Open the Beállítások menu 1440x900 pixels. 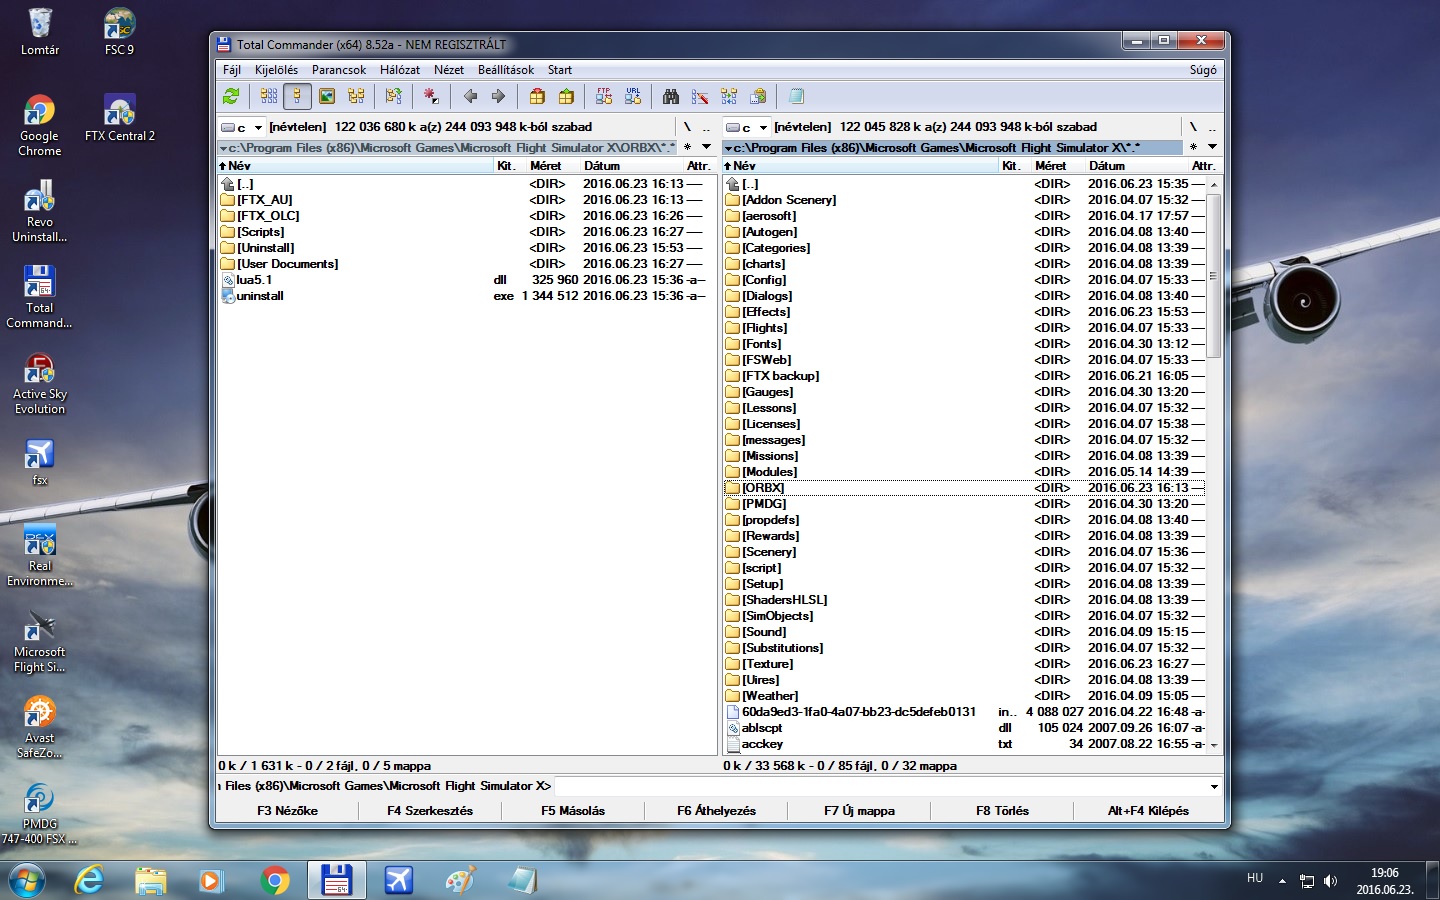506,70
